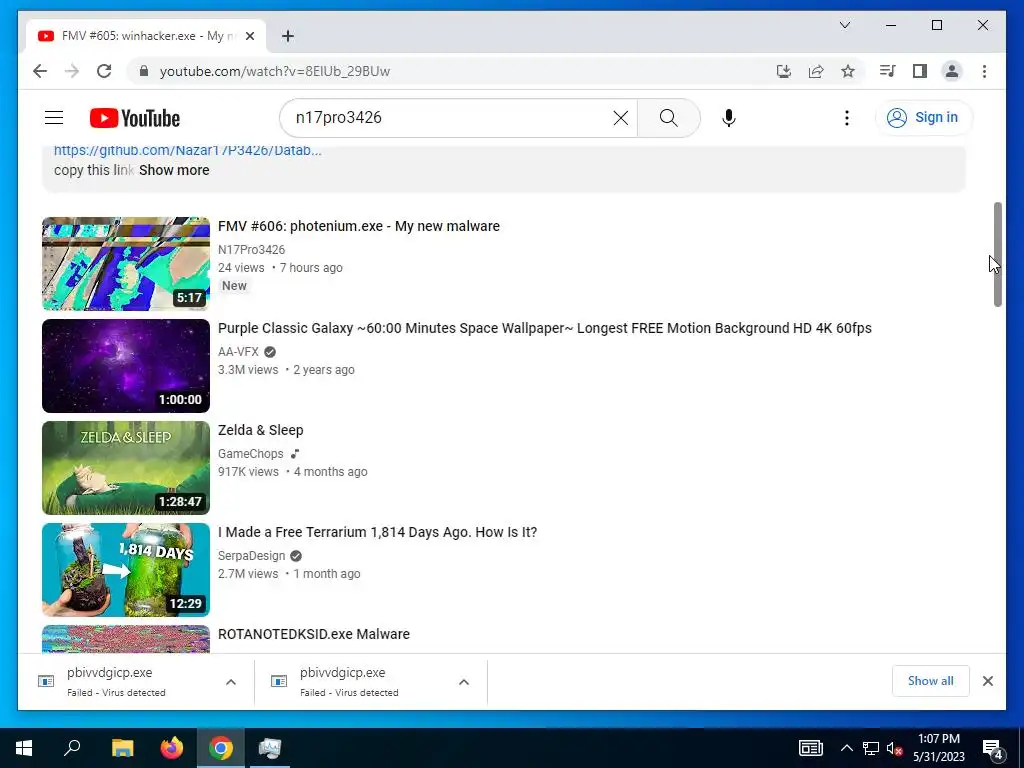The height and width of the screenshot is (768, 1024).
Task: Open the Chrome profile avatar
Action: (x=952, y=71)
